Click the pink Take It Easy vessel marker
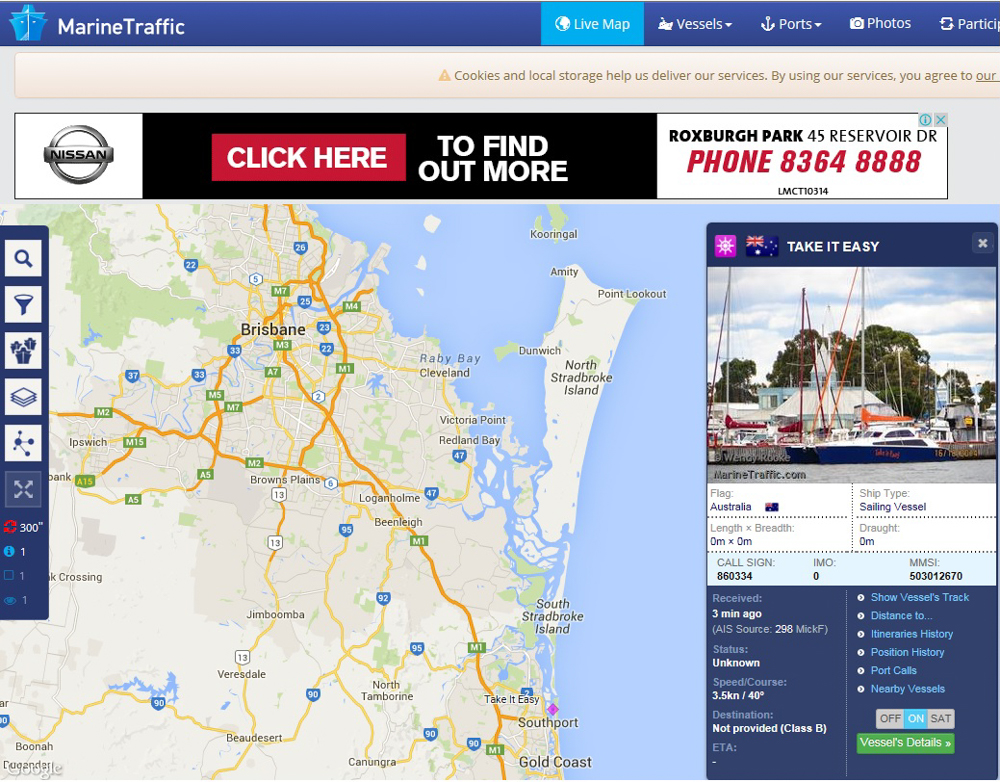The height and width of the screenshot is (782, 1000). (552, 709)
